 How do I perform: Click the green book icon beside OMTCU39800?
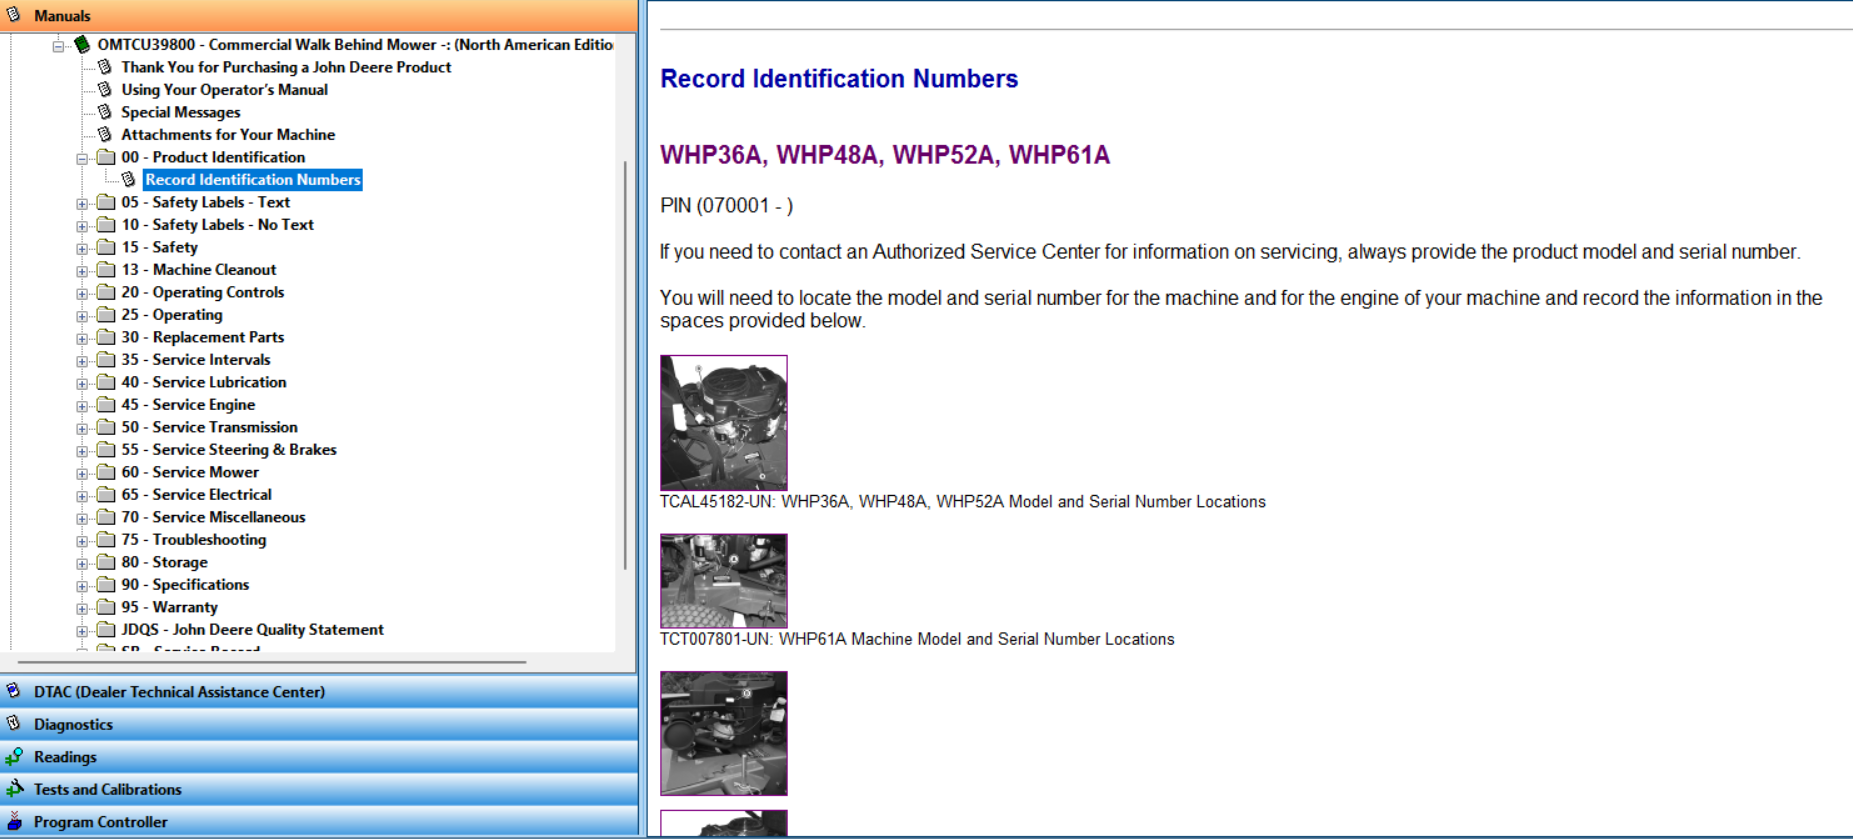pos(82,44)
